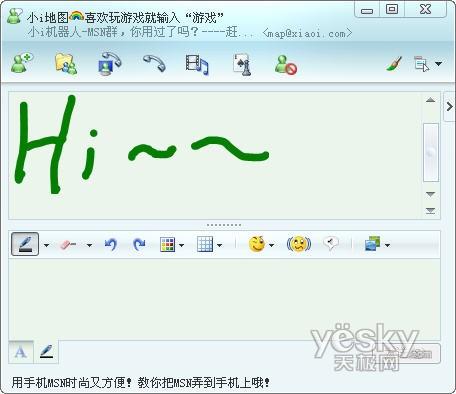Expand the side panel chevron
The image size is (456, 394).
pos(450,107)
